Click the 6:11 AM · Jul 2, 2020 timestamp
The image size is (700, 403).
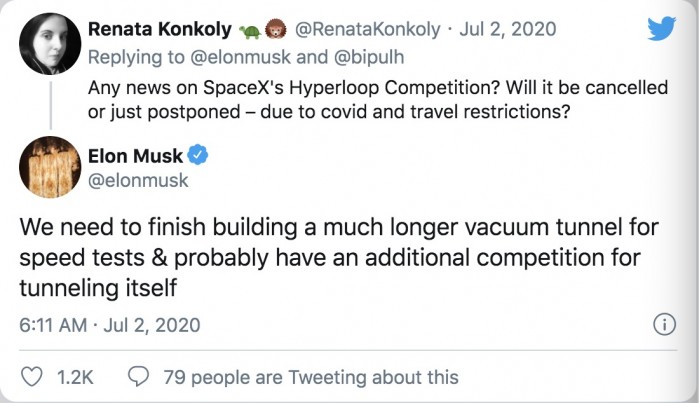pos(110,325)
